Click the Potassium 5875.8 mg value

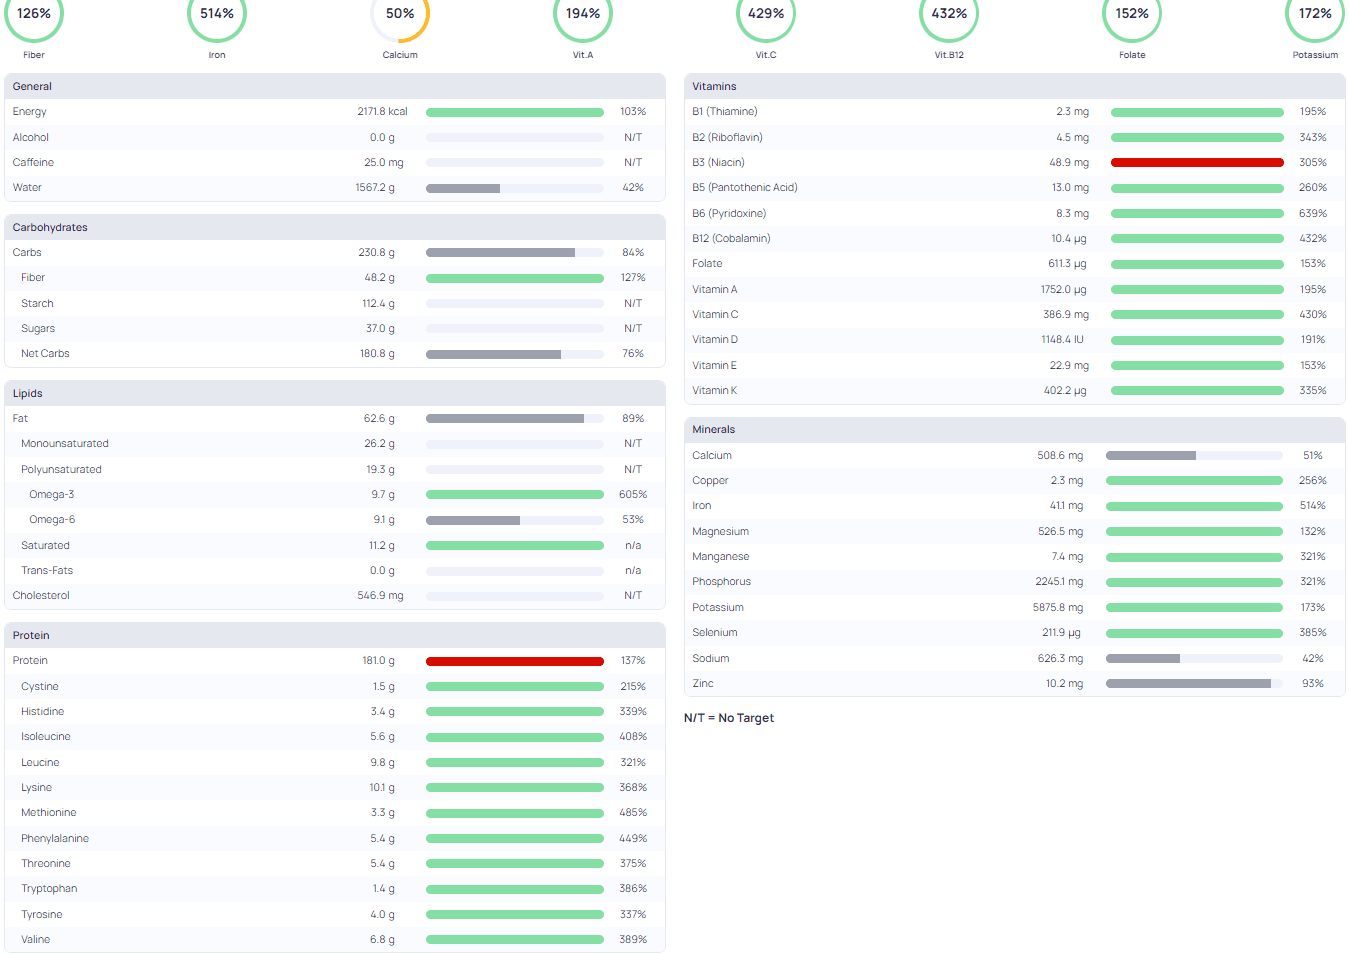[1058, 608]
